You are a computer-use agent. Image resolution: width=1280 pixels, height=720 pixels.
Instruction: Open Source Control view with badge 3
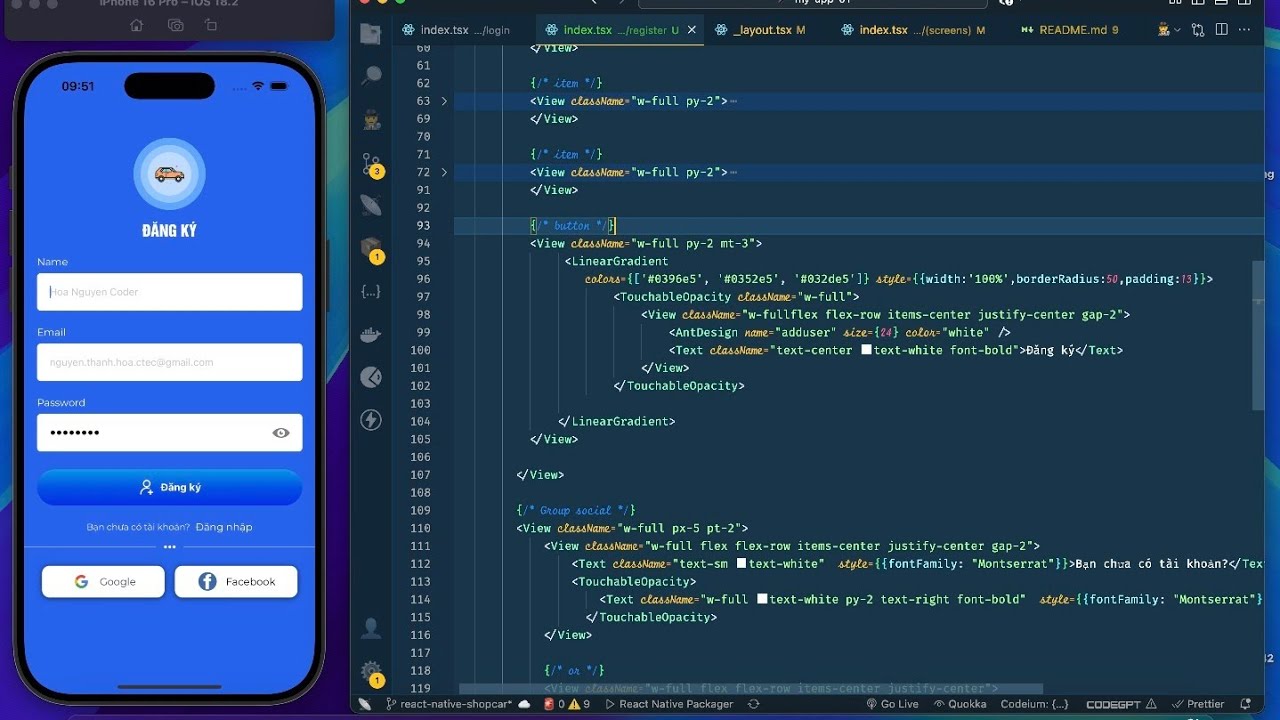(x=371, y=164)
